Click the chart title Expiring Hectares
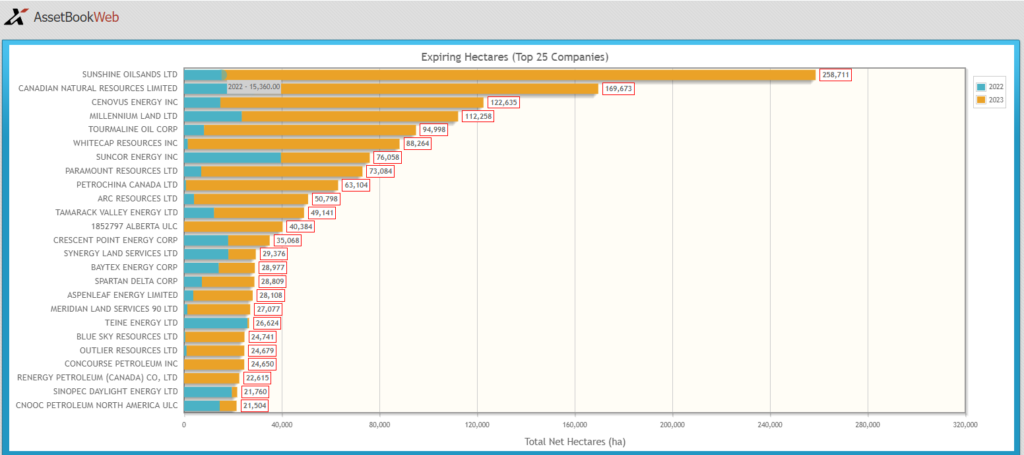The width and height of the screenshot is (1024, 455). (x=515, y=57)
